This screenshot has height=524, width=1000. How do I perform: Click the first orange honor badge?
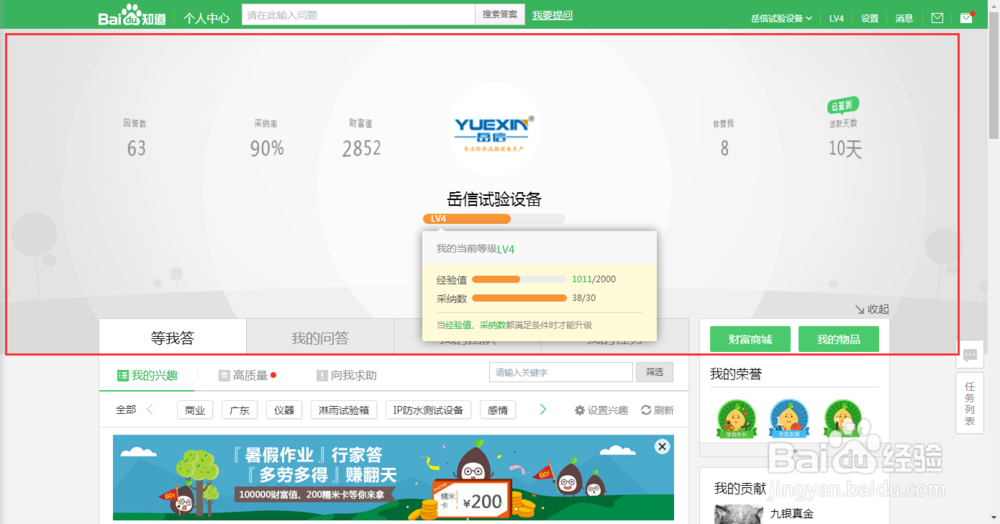[x=736, y=419]
